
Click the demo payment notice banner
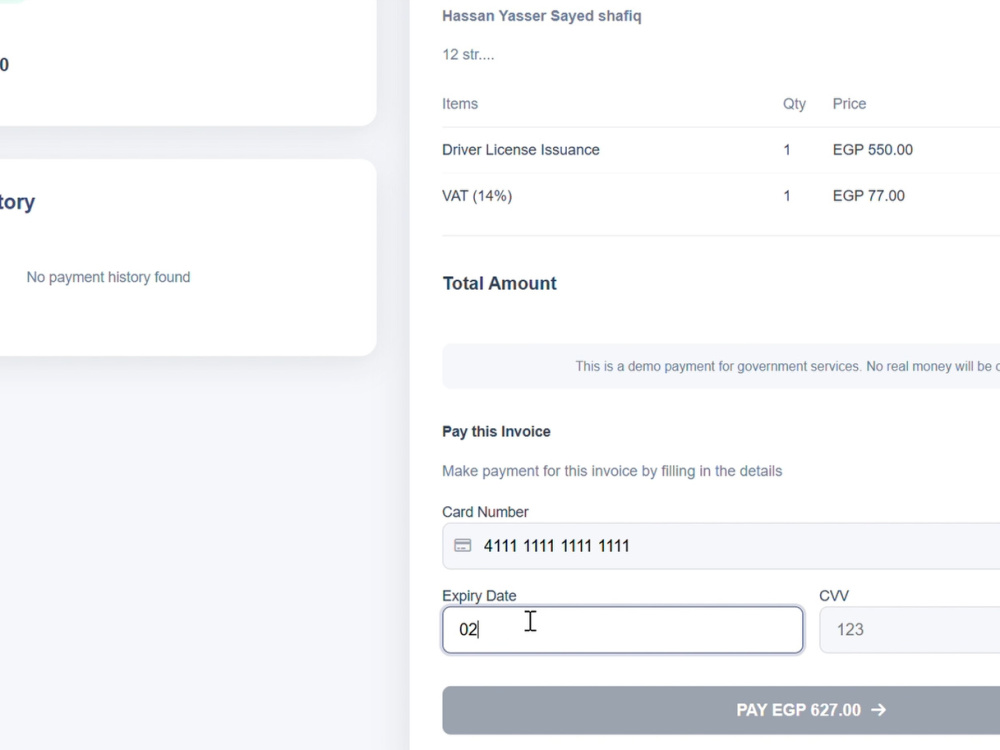pos(721,366)
